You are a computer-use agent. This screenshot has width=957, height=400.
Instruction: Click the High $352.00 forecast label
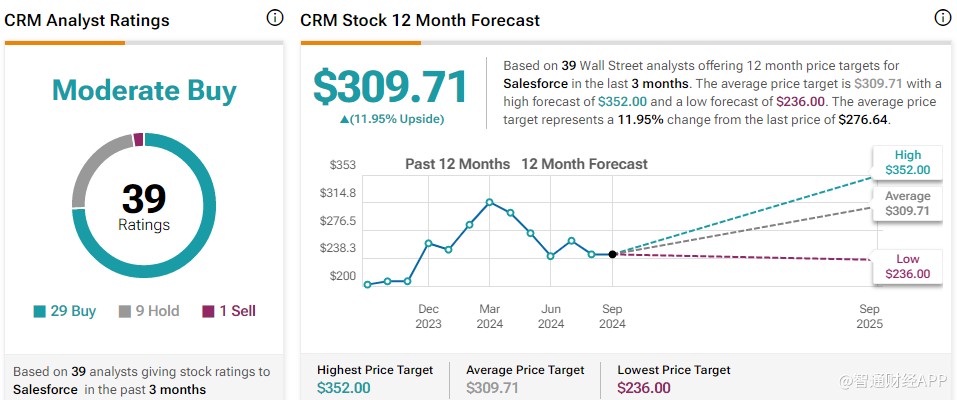(x=908, y=162)
